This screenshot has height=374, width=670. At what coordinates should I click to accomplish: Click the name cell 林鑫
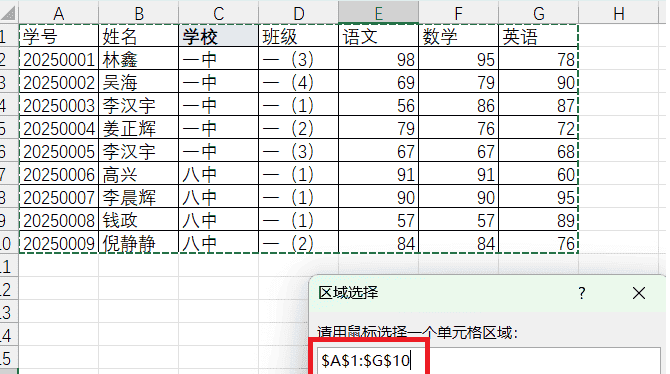[x=138, y=59]
